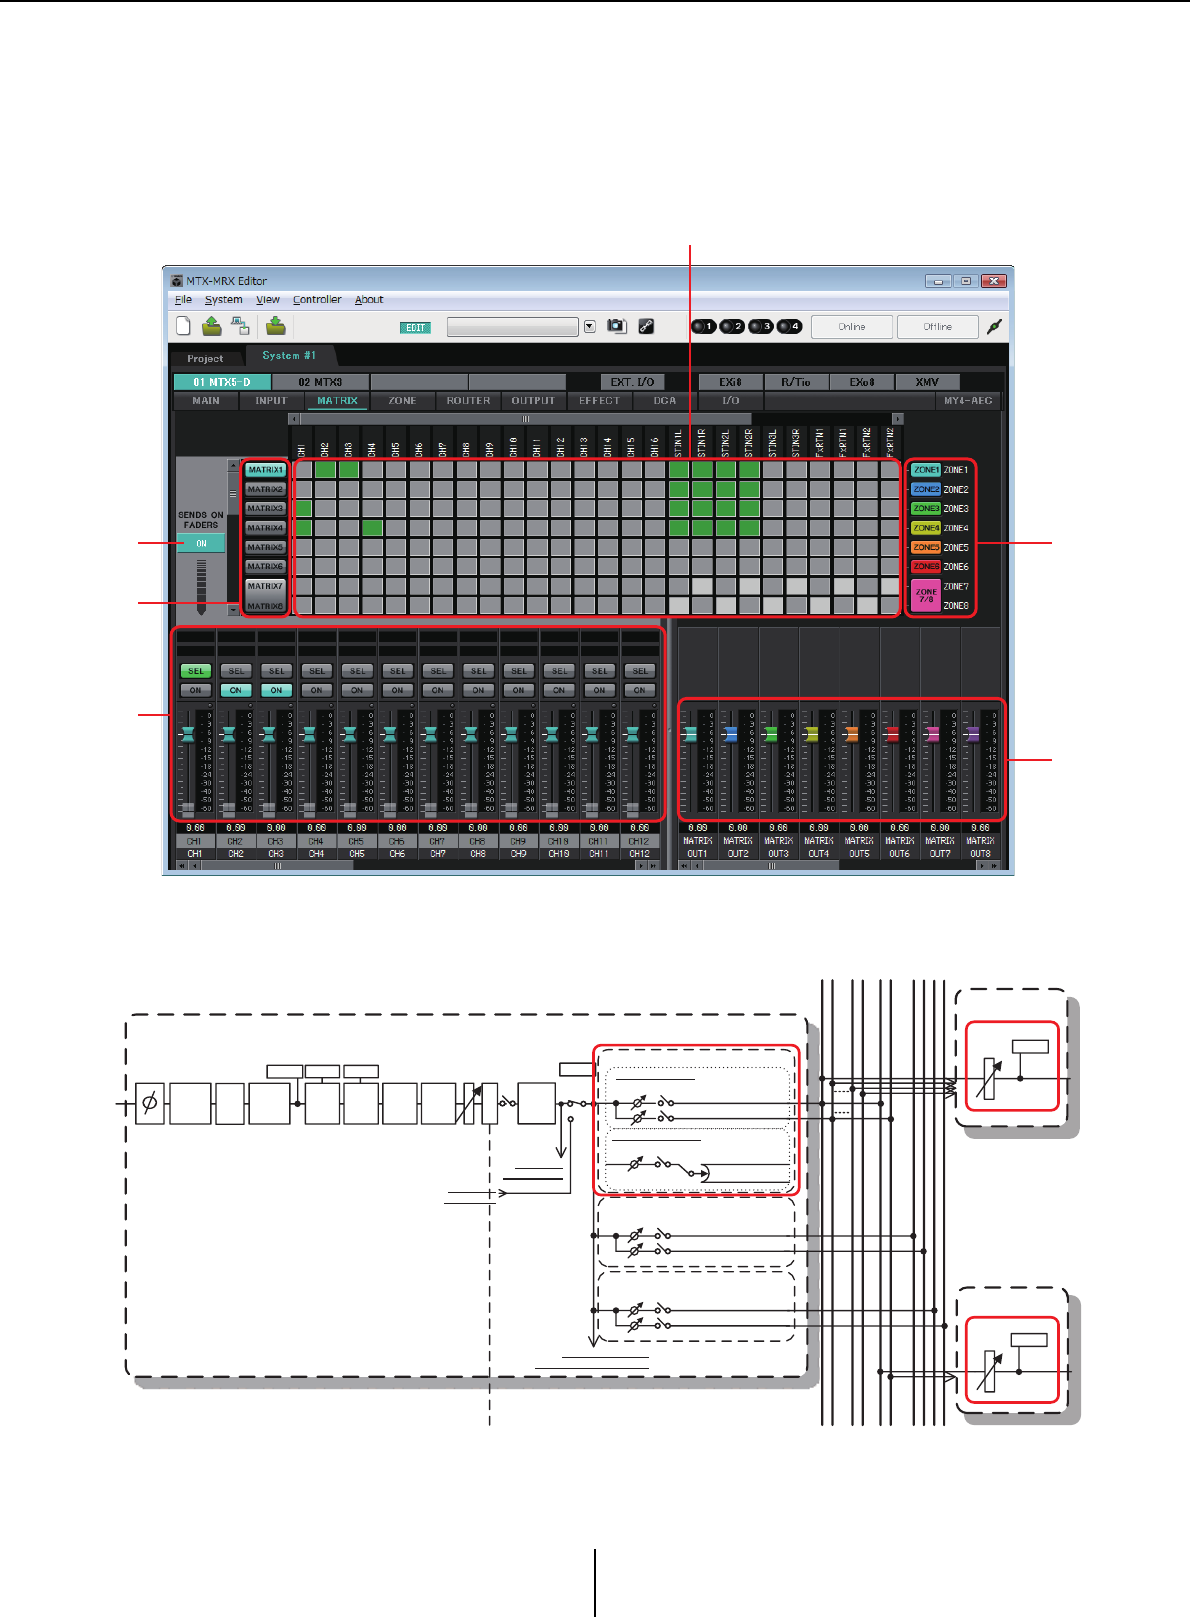Image resolution: width=1190 pixels, height=1617 pixels.
Task: Select the 02 MTX3 device tab
Action: [320, 382]
